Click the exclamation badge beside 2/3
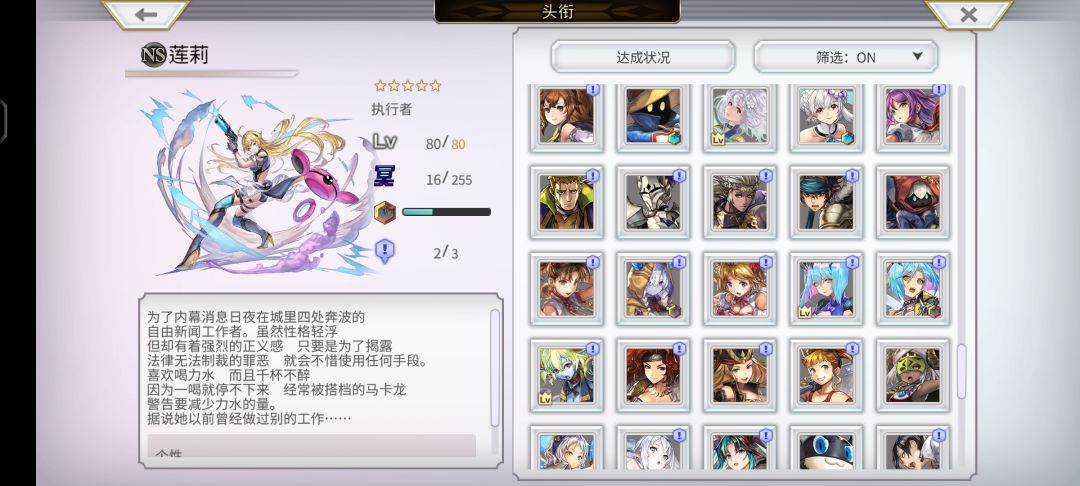This screenshot has width=1080, height=486. tap(385, 251)
